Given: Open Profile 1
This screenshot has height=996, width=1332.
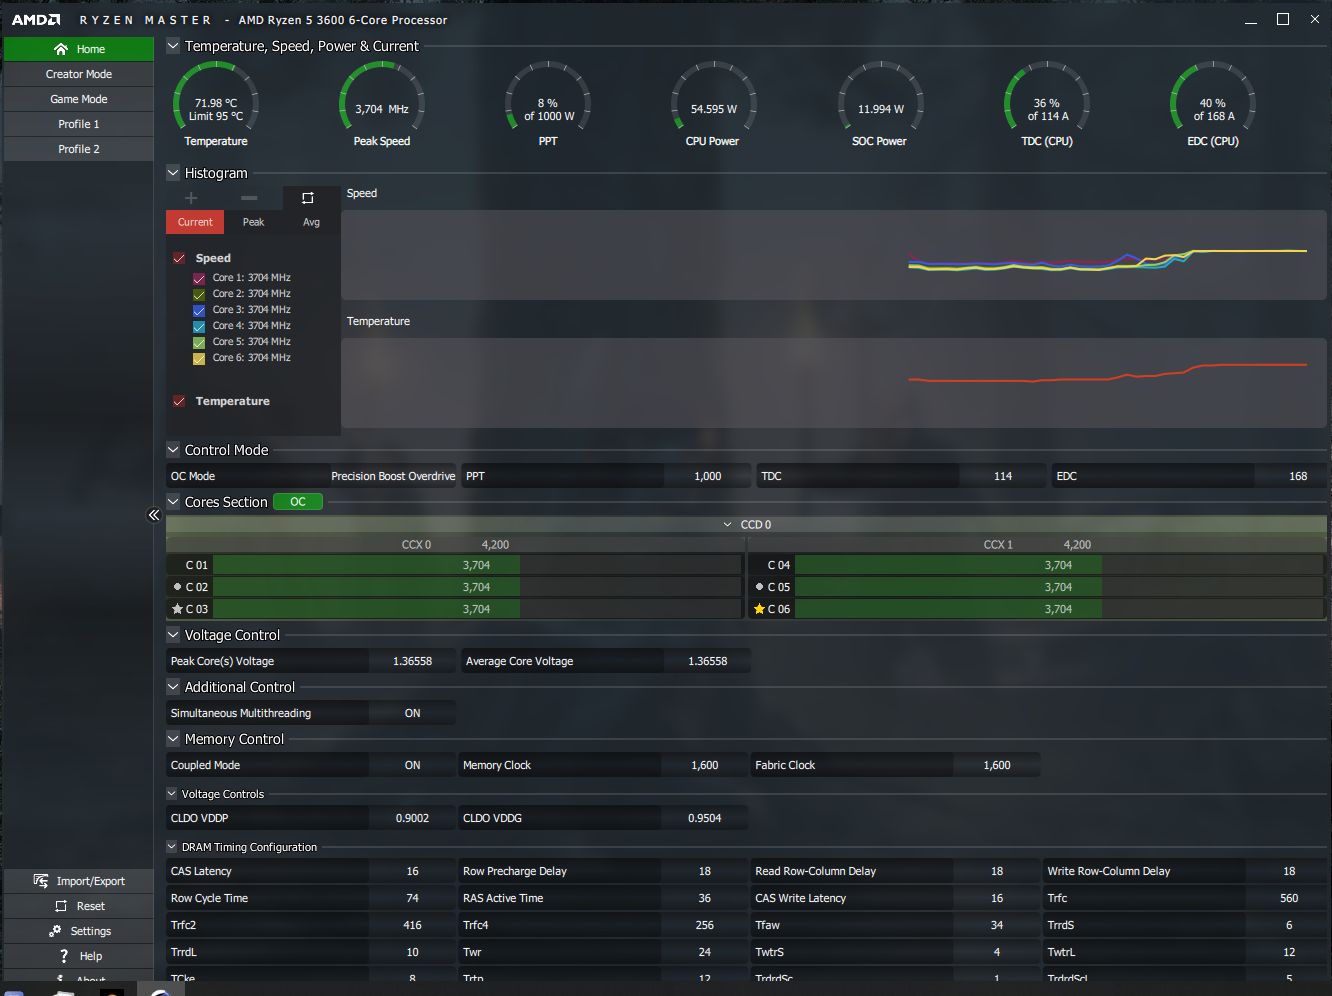Looking at the screenshot, I should coord(79,124).
